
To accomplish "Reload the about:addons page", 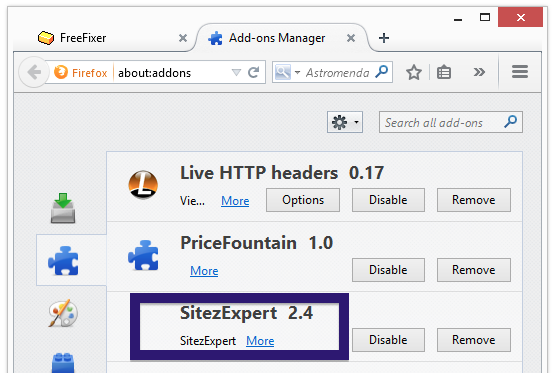I will pos(254,72).
